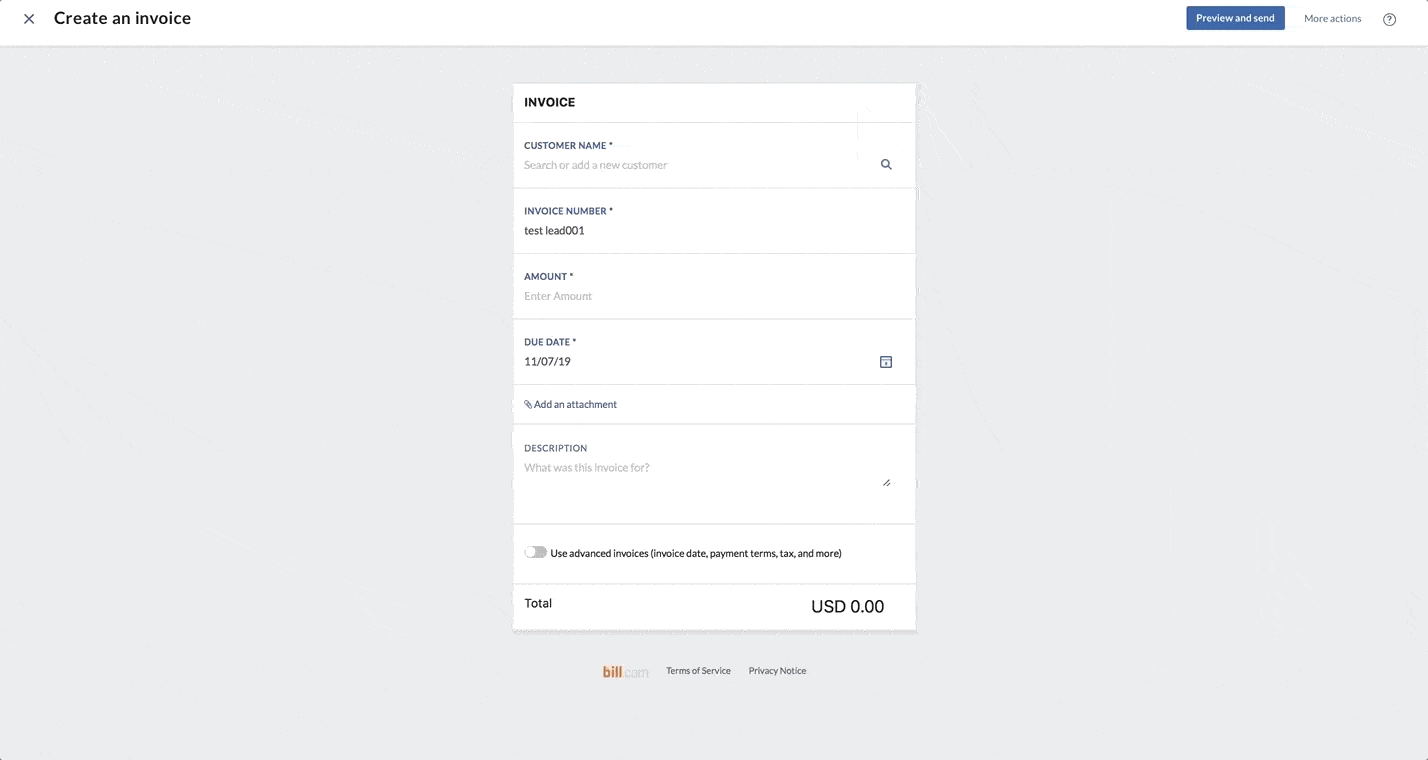Click the description box resize handle
This screenshot has height=760, width=1428.
click(x=886, y=481)
